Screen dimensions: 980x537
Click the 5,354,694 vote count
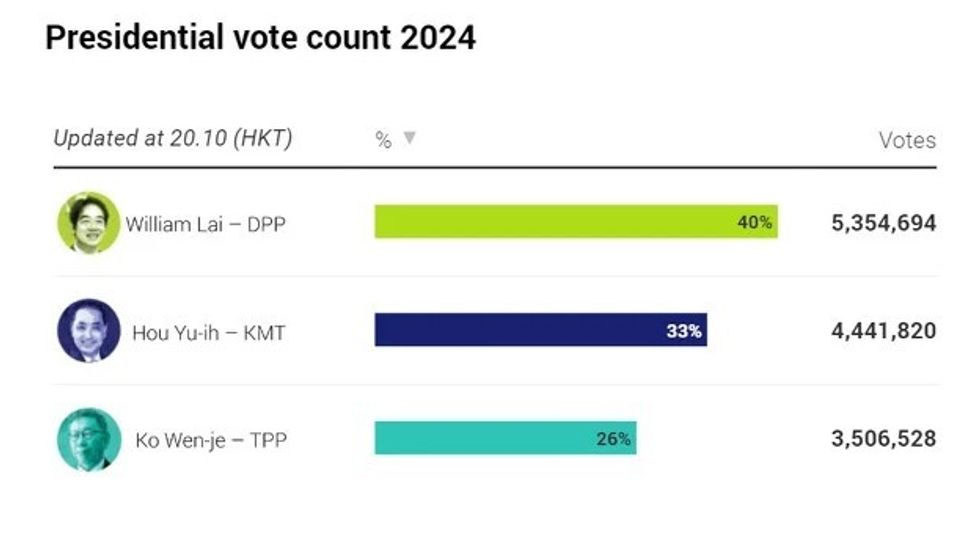883,223
